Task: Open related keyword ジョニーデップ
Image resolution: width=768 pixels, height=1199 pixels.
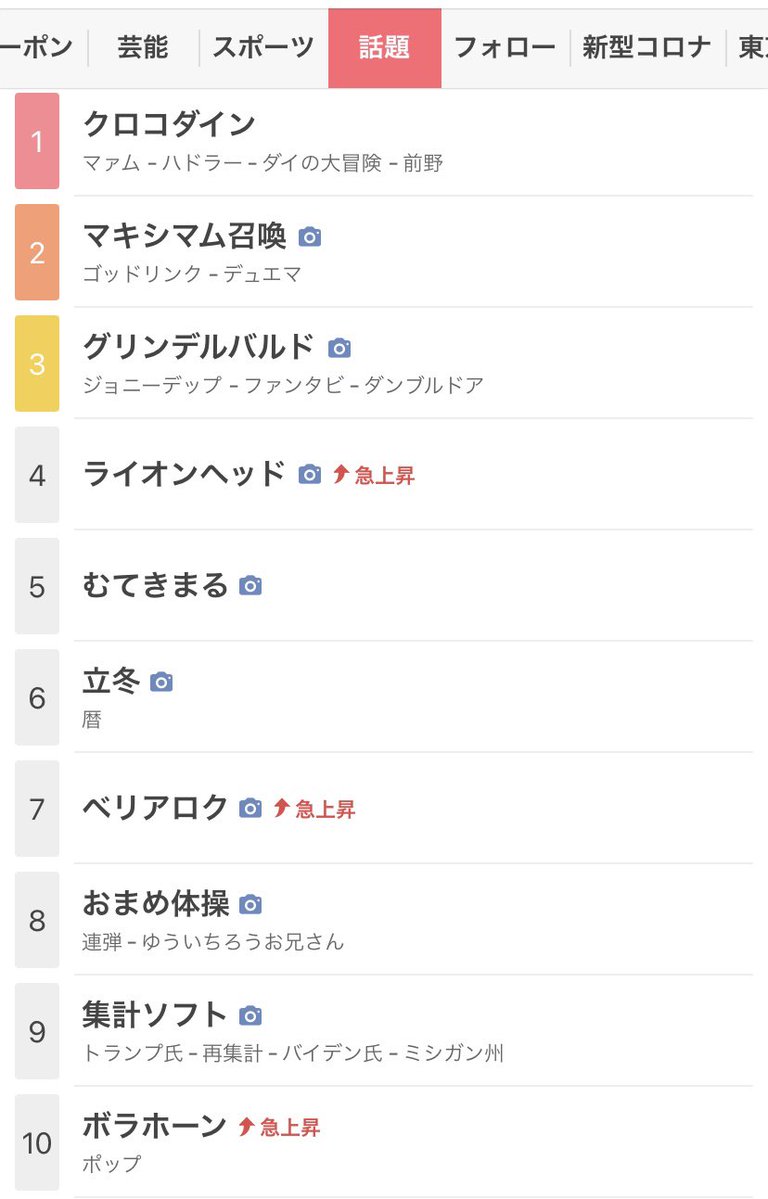Action: [x=152, y=385]
